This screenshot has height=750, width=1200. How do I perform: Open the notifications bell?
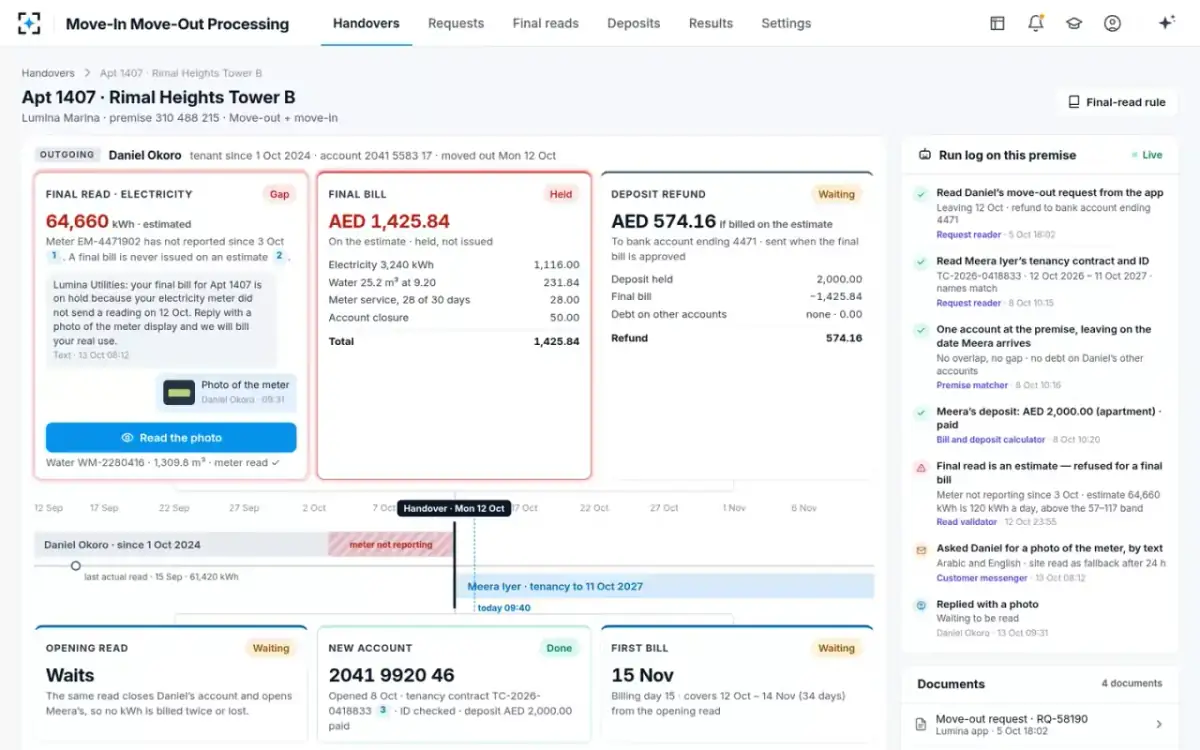coord(1035,23)
